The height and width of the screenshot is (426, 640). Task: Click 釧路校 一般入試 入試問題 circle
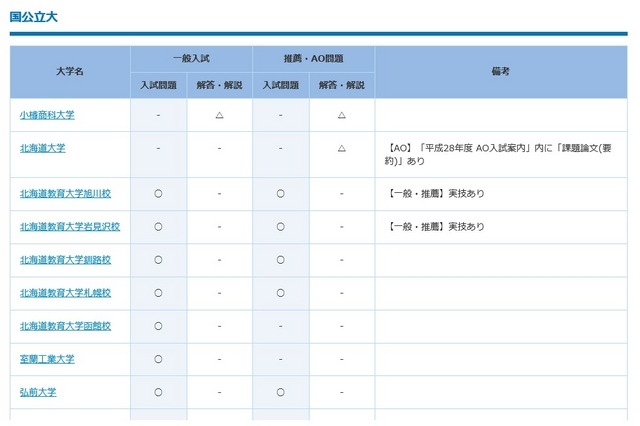click(158, 260)
